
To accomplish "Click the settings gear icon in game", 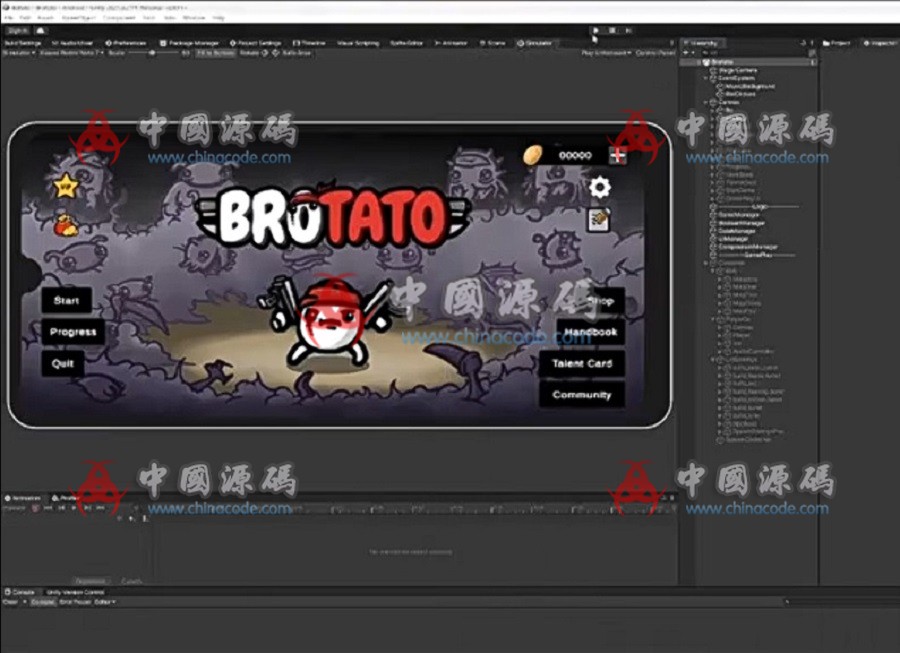I will (599, 187).
